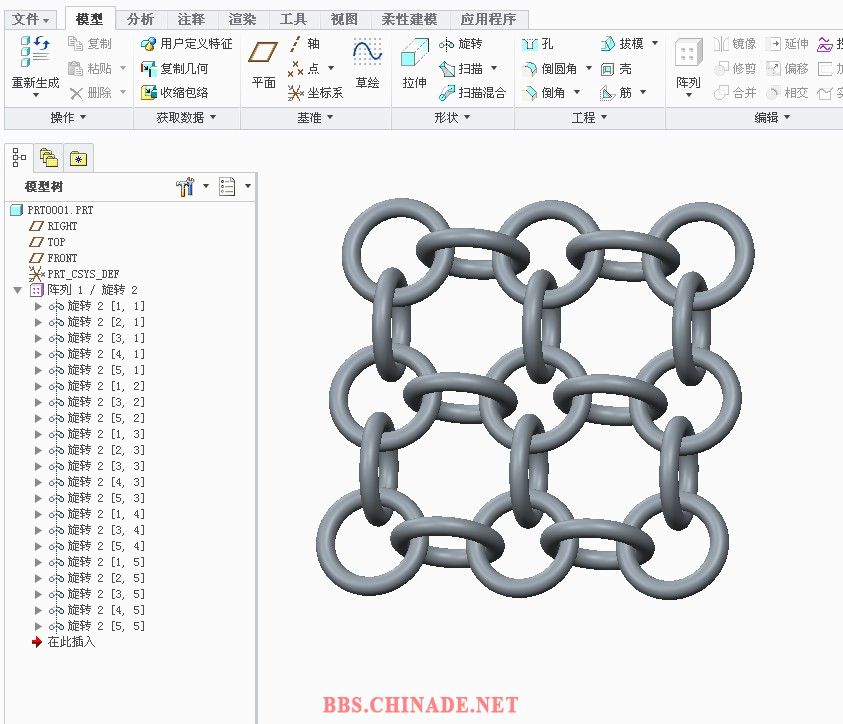The image size is (843, 724).
Task: Switch to the 应用程序 applications tab
Action: [488, 19]
